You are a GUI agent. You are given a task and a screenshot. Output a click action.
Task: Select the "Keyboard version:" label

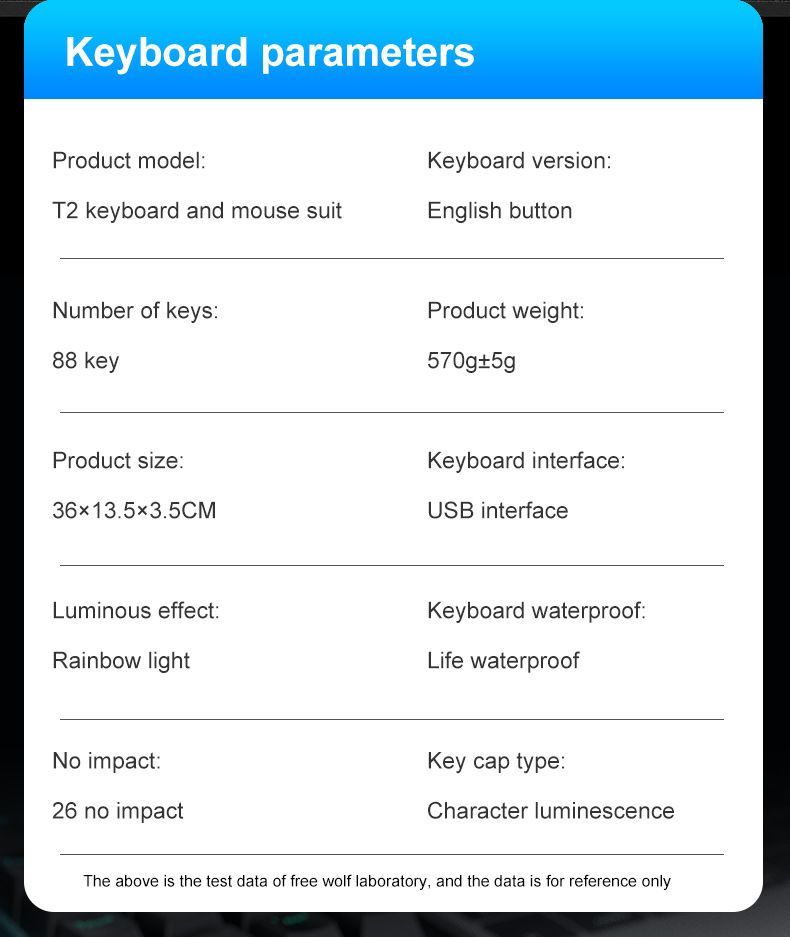pos(518,161)
